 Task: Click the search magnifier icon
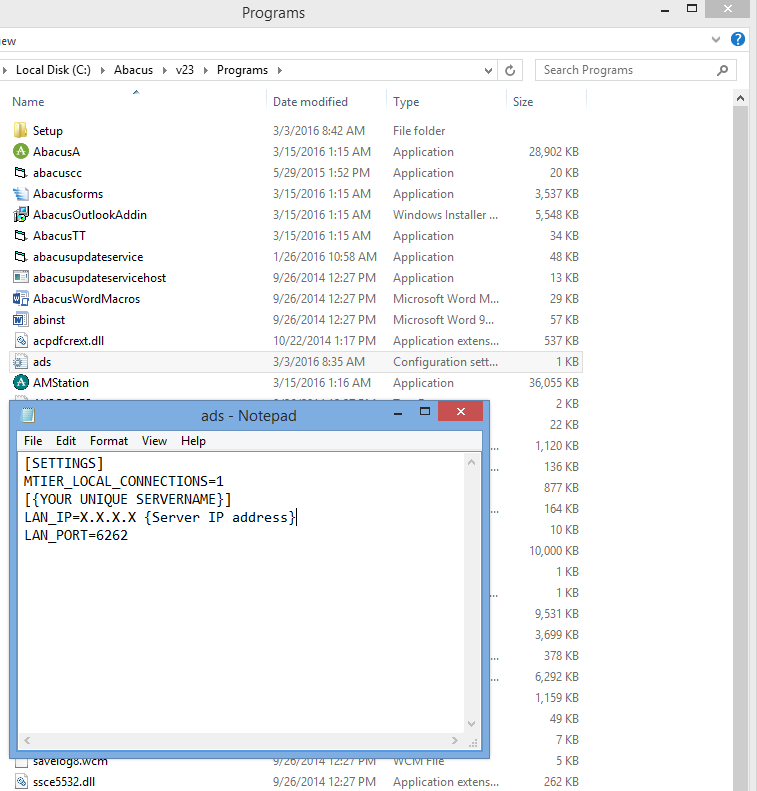[722, 70]
